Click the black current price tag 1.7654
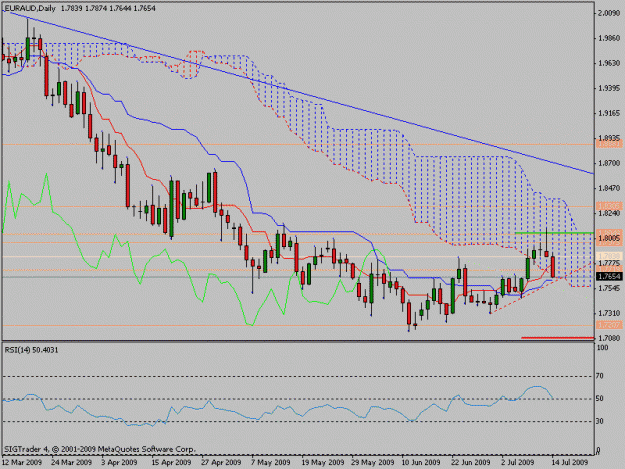The image size is (625, 469). pyautogui.click(x=609, y=276)
